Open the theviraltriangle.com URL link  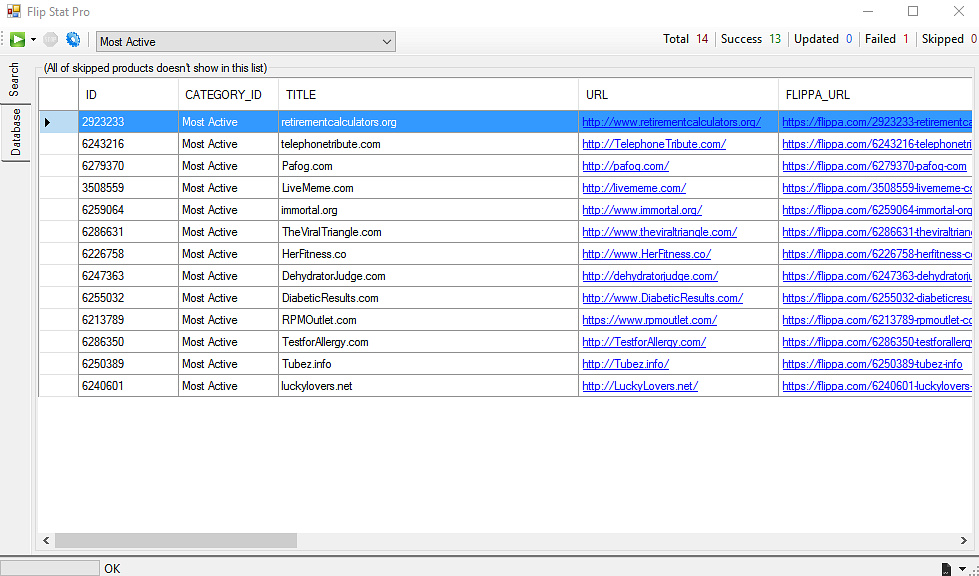[659, 232]
